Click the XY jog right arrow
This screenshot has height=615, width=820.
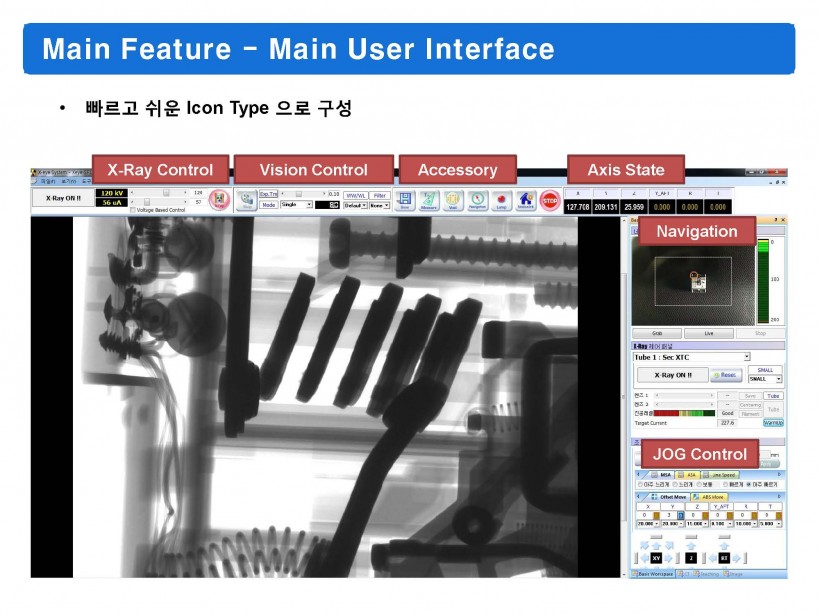[x=668, y=559]
